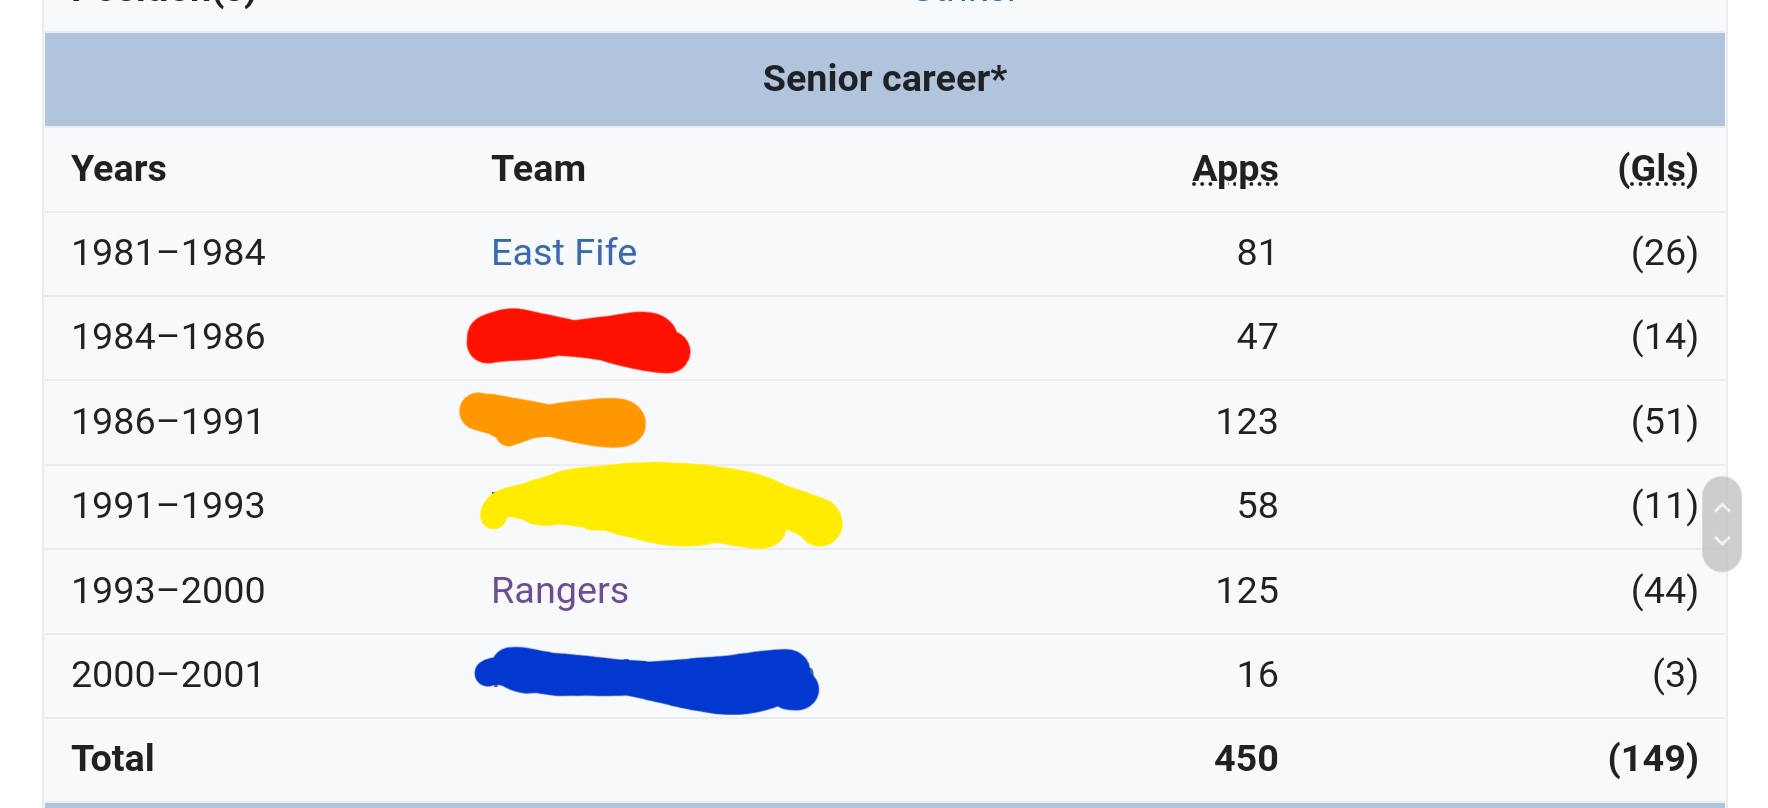This screenshot has width=1768, height=808.
Task: Click the Senior career header bar
Action: (885, 79)
